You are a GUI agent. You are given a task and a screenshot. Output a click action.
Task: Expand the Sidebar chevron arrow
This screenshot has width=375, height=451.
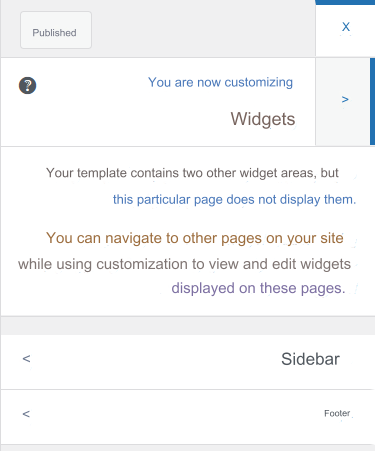point(26,359)
